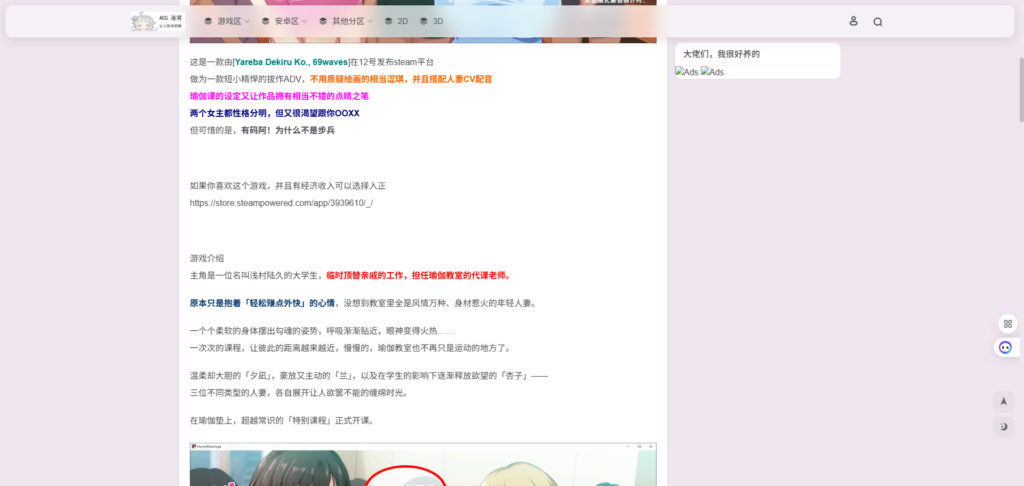Click the Yareba Dekiru Ko., 69waves link

pos(291,62)
